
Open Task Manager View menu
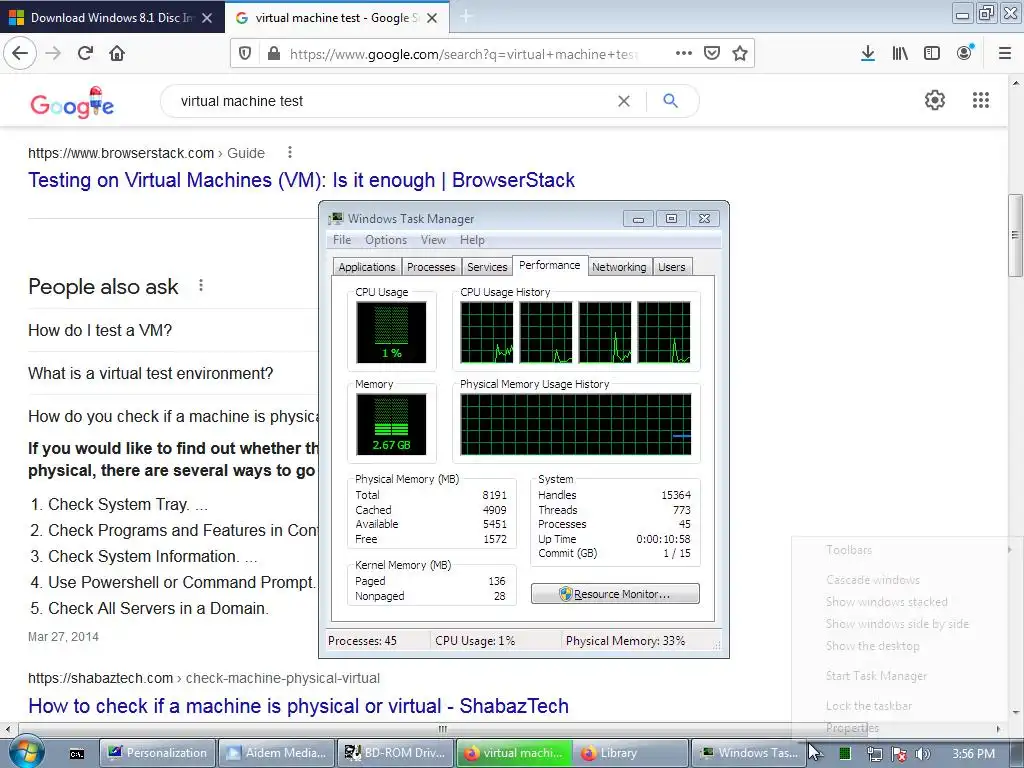click(x=433, y=240)
